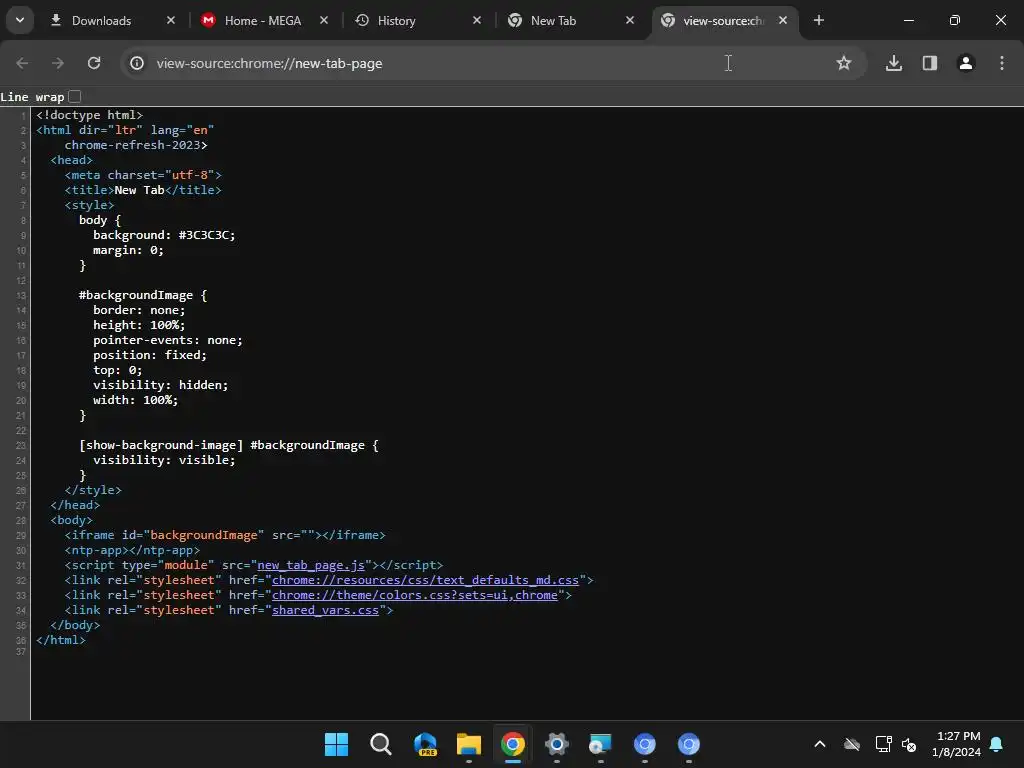Click the 'background: #3C3C3C;' line

(164, 235)
